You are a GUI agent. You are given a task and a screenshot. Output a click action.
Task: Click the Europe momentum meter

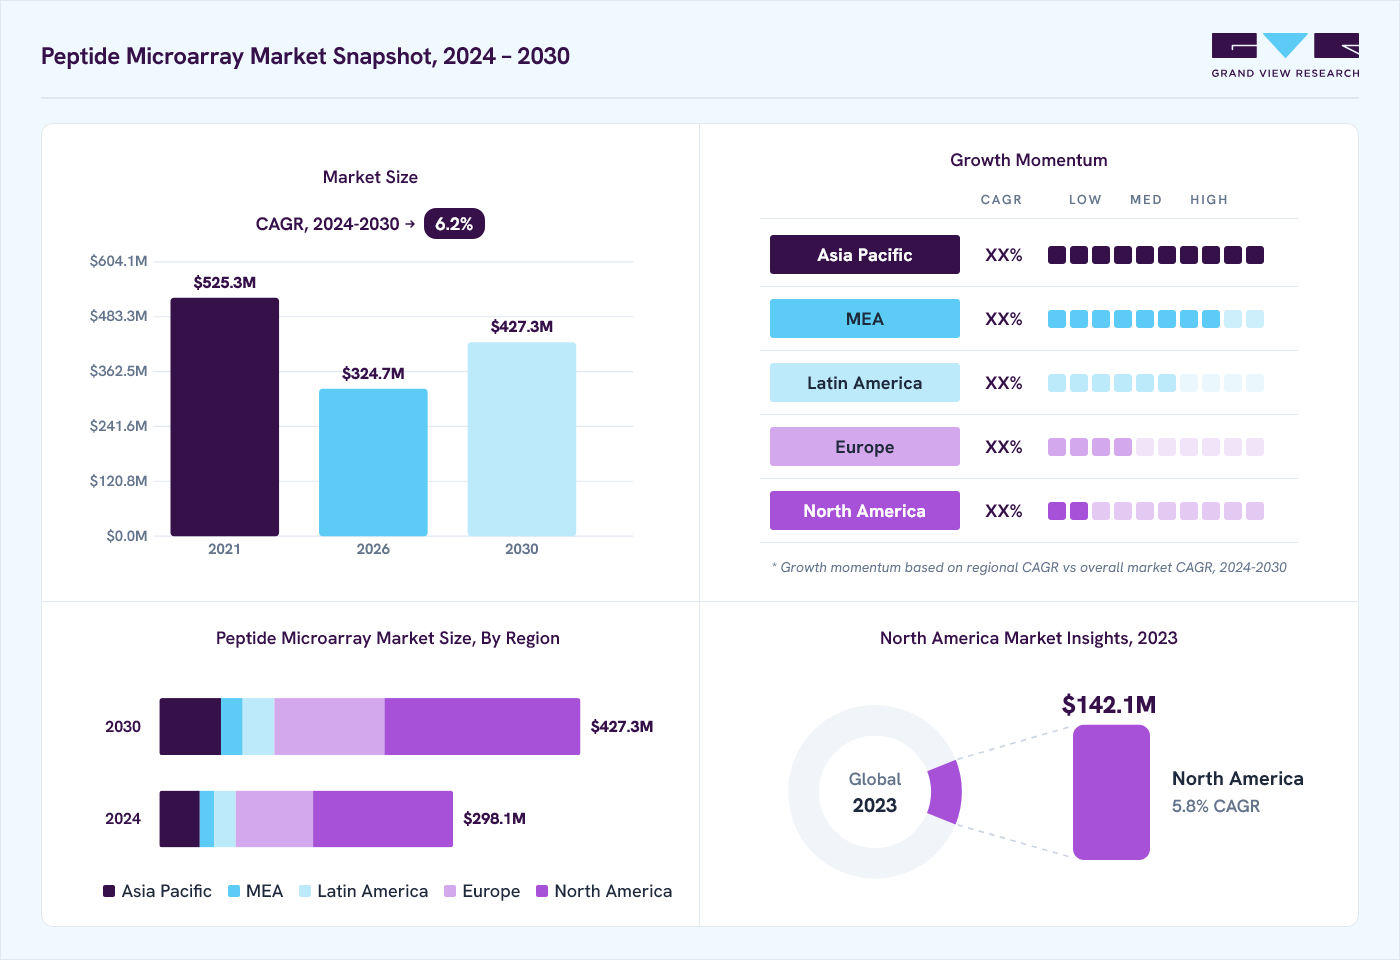(x=1156, y=447)
